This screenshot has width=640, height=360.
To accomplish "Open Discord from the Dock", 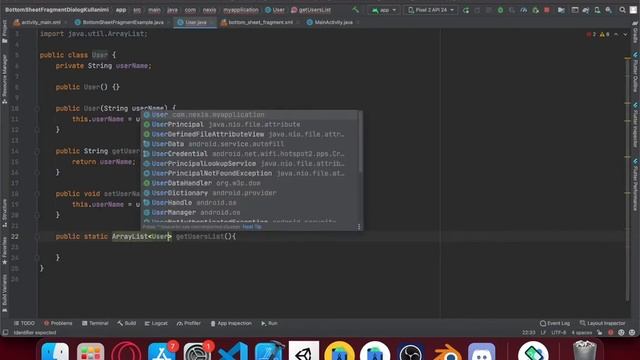I will click(x=482, y=351).
